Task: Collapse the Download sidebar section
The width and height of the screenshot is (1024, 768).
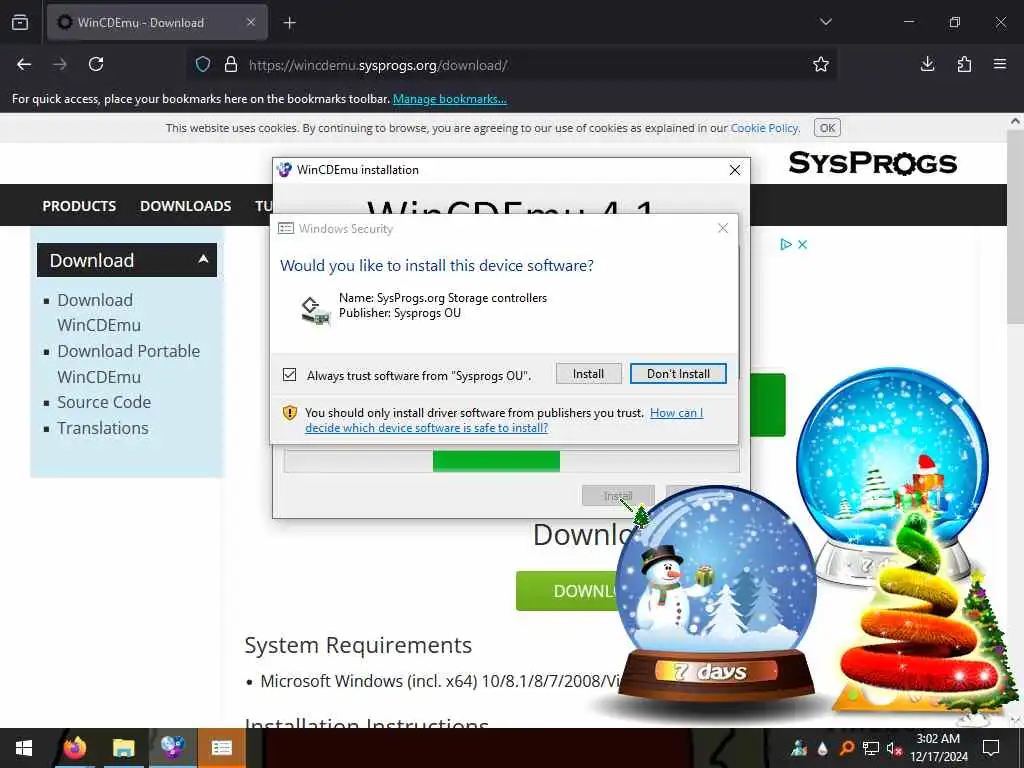Action: coord(127,260)
